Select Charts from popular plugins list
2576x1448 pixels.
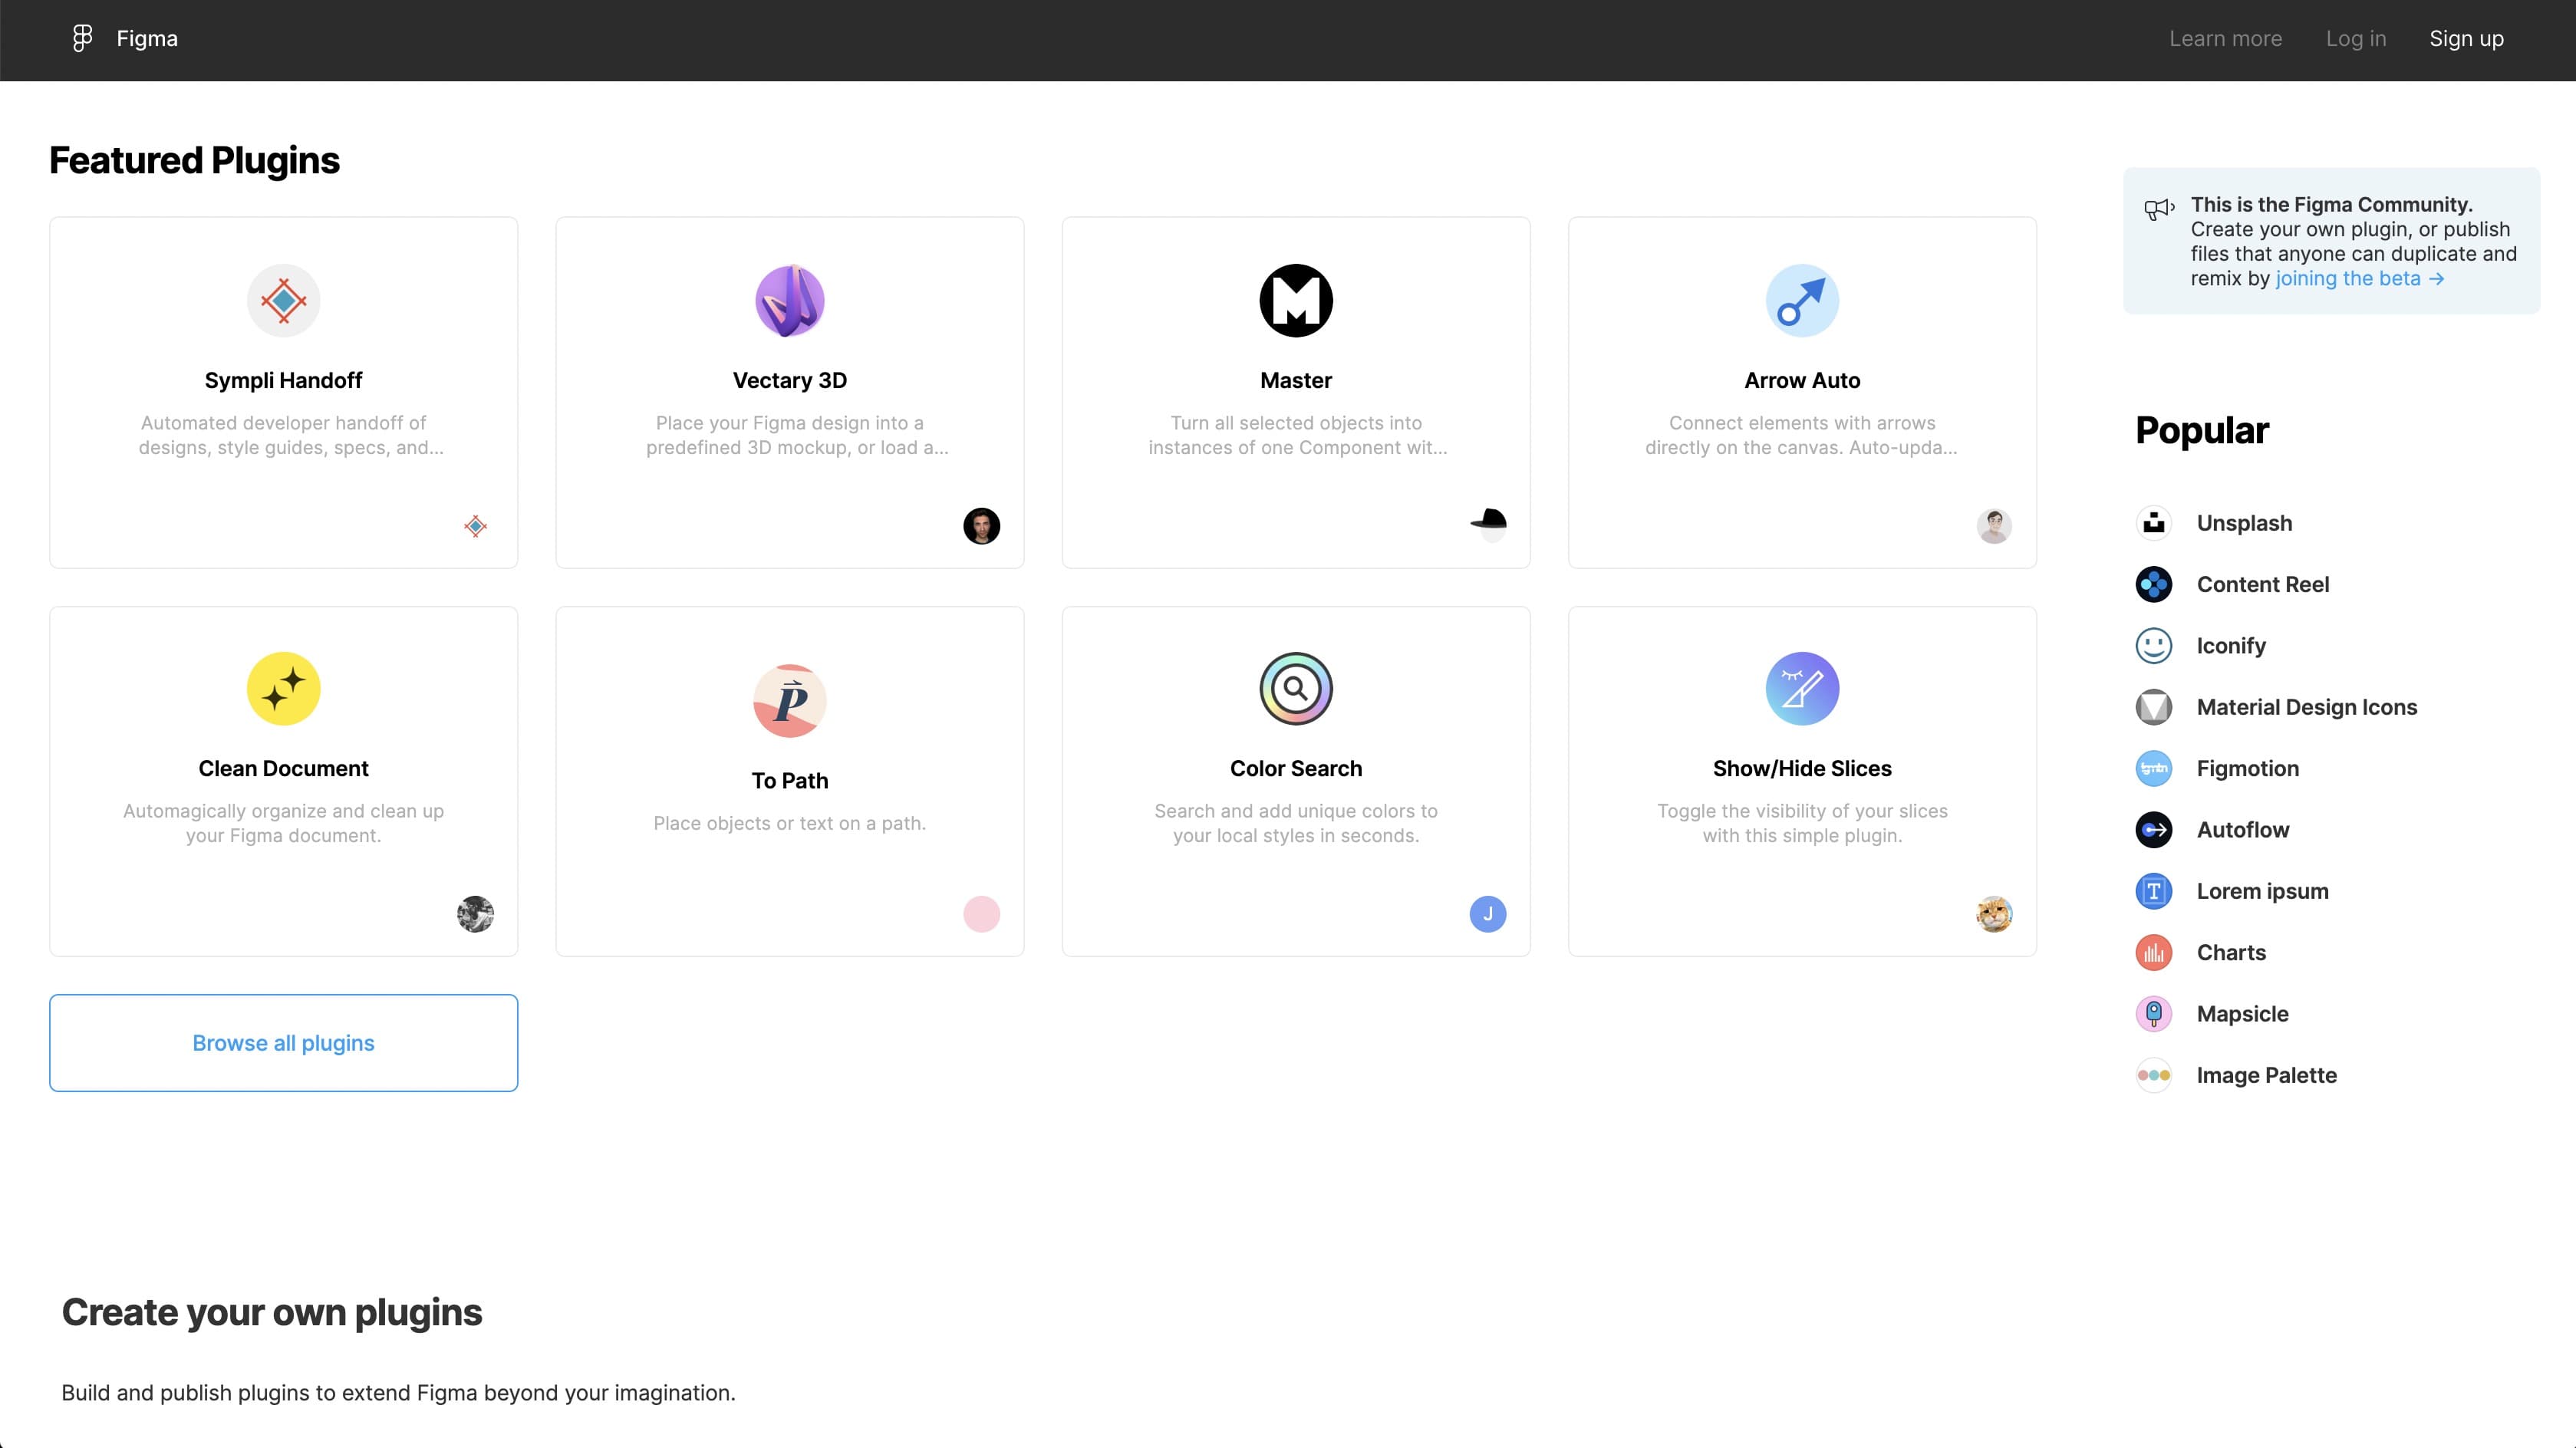(x=2231, y=951)
